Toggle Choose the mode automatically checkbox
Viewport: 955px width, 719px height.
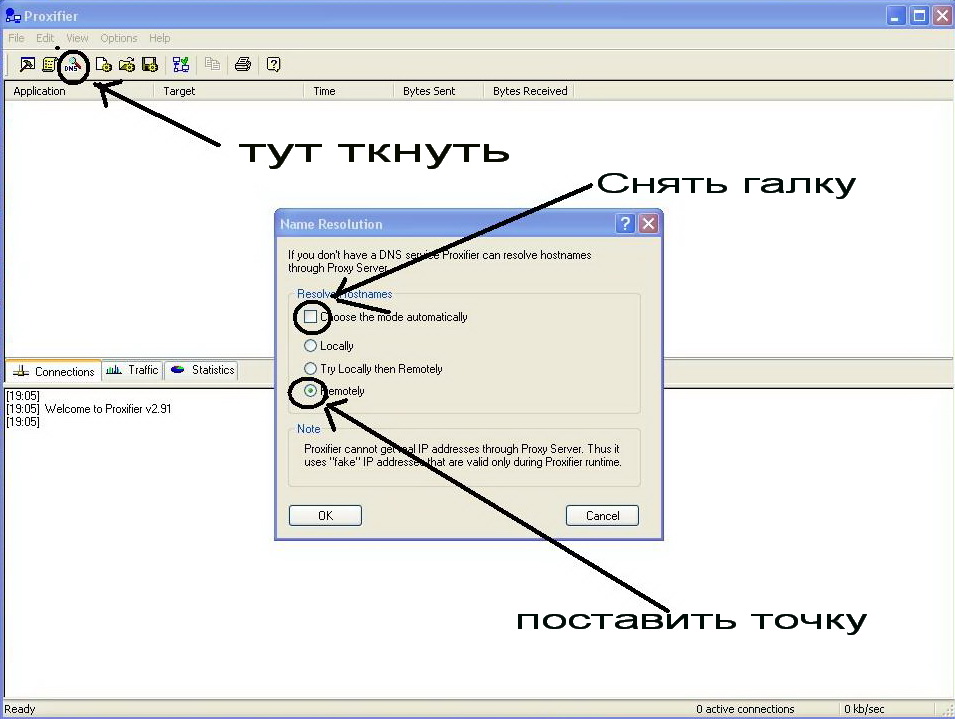(x=311, y=317)
